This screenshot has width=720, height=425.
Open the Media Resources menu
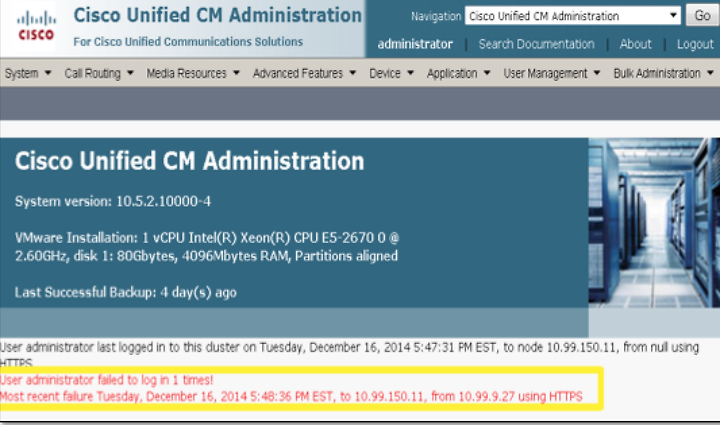pyautogui.click(x=193, y=73)
